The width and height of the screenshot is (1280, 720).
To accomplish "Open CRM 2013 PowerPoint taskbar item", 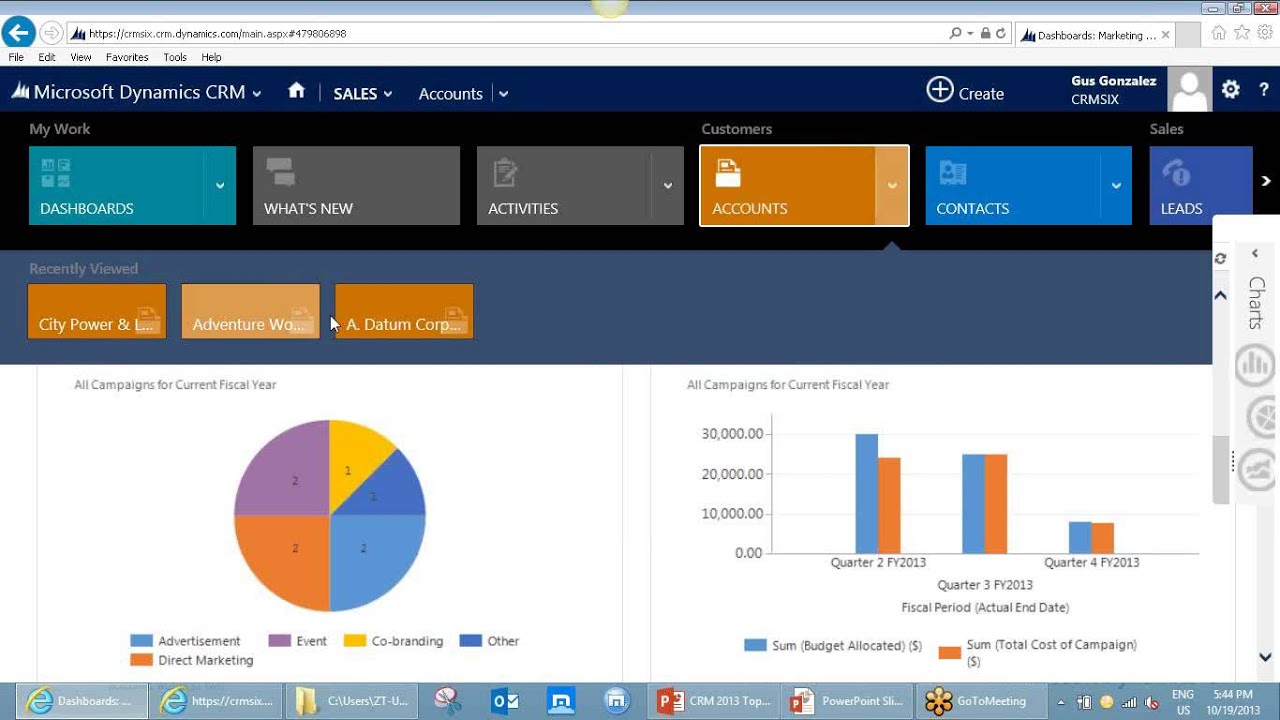I will (x=714, y=701).
